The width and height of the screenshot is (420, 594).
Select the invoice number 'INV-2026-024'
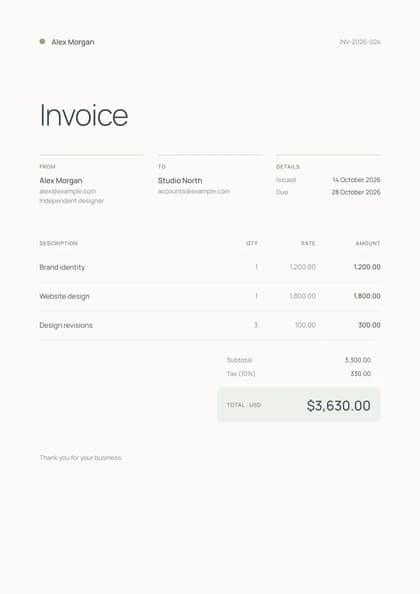[360, 42]
